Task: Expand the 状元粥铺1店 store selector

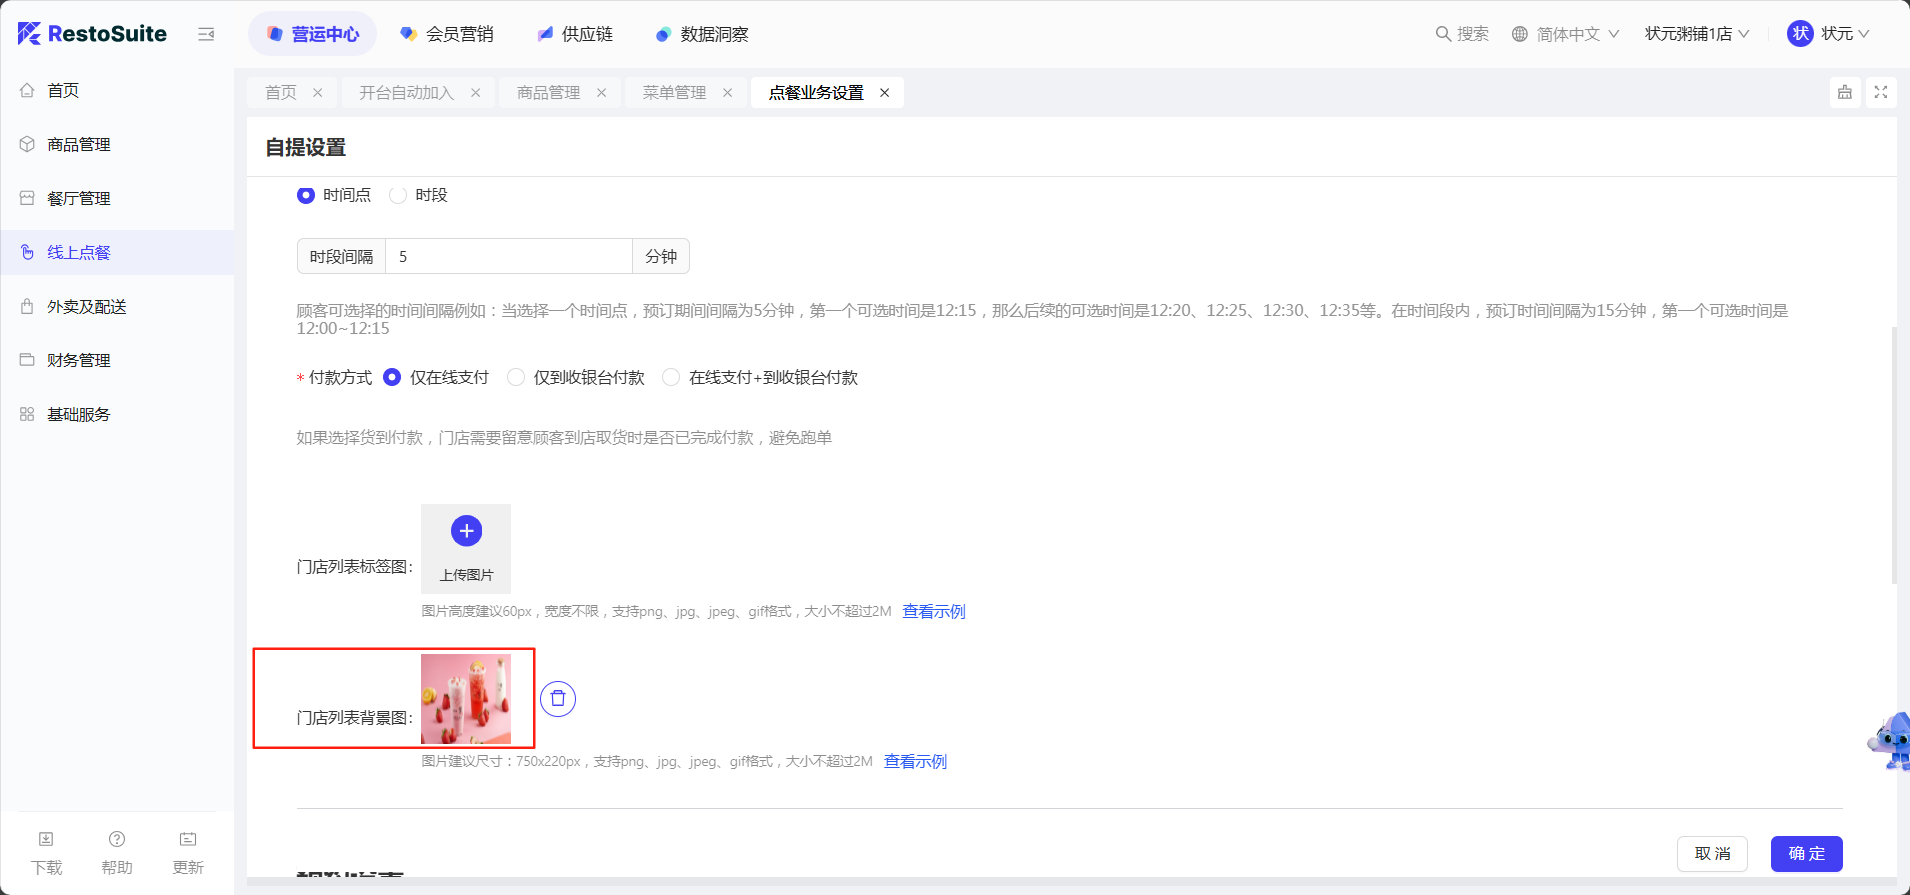Action: tap(1696, 34)
